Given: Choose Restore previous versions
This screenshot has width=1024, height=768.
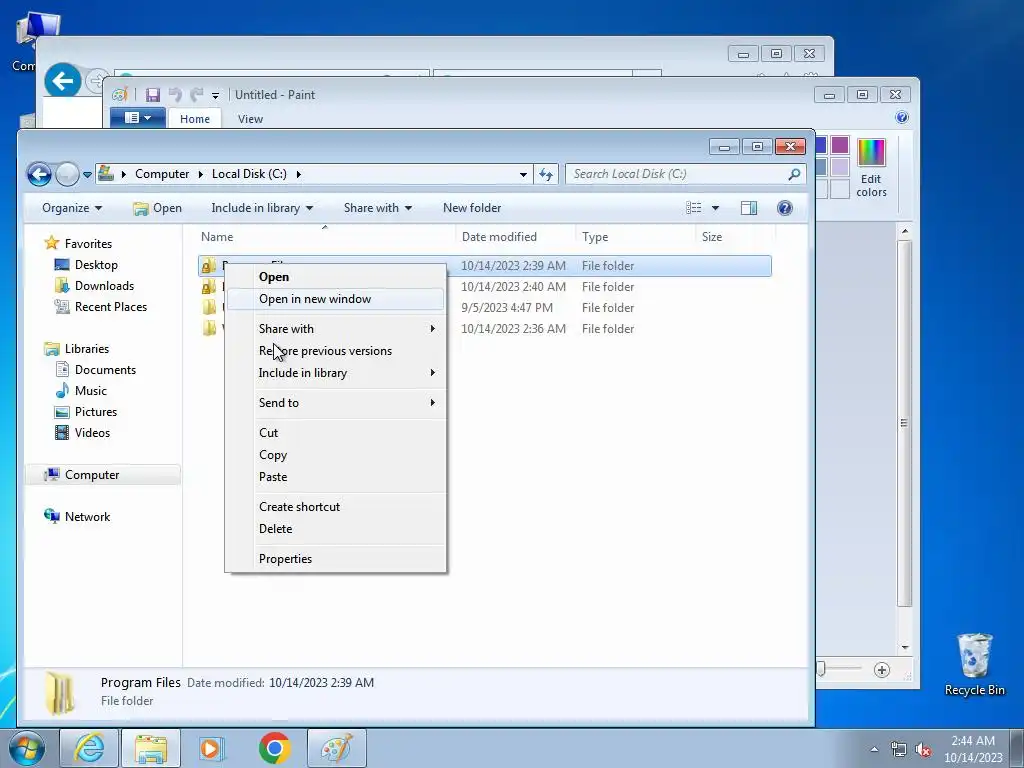Looking at the screenshot, I should click(x=336, y=351).
